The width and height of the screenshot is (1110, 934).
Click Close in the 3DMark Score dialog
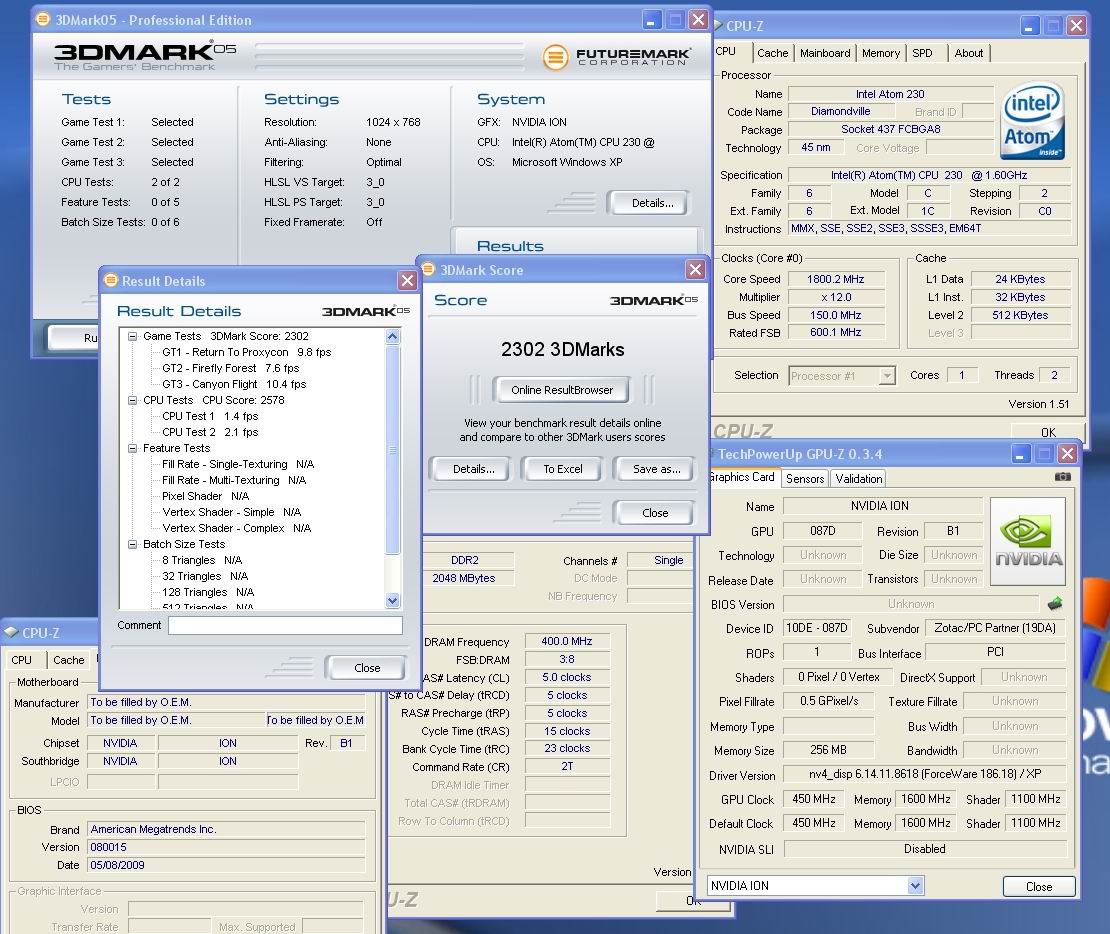click(655, 513)
